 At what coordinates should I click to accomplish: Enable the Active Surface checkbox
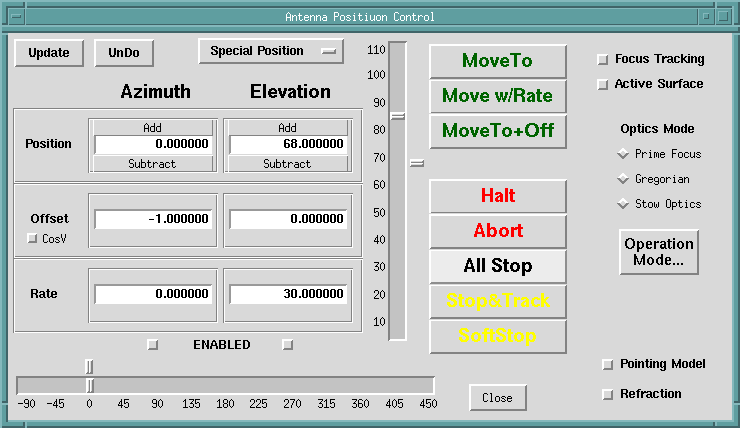[602, 85]
